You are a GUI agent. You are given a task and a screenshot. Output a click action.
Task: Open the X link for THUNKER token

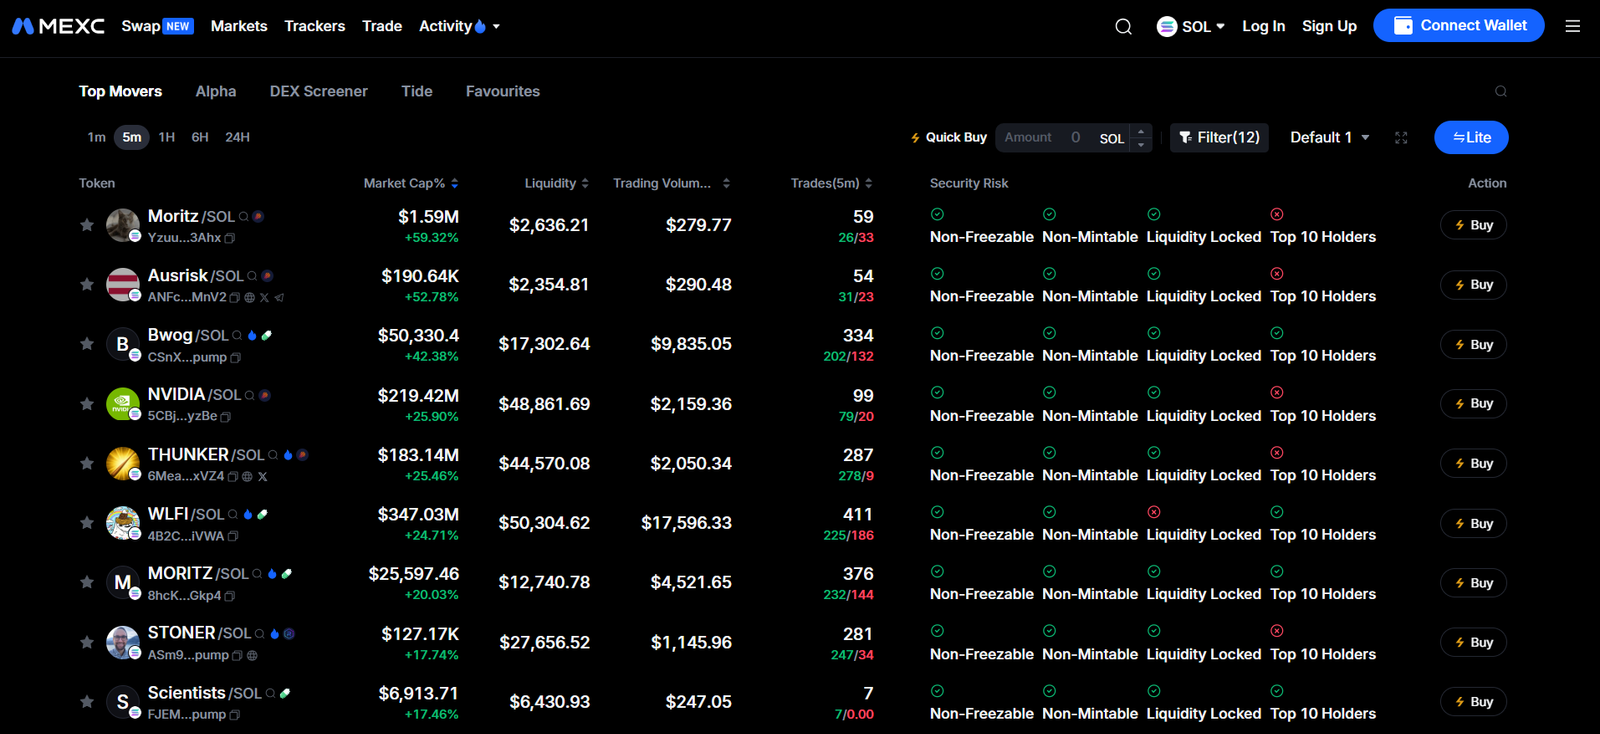click(262, 477)
